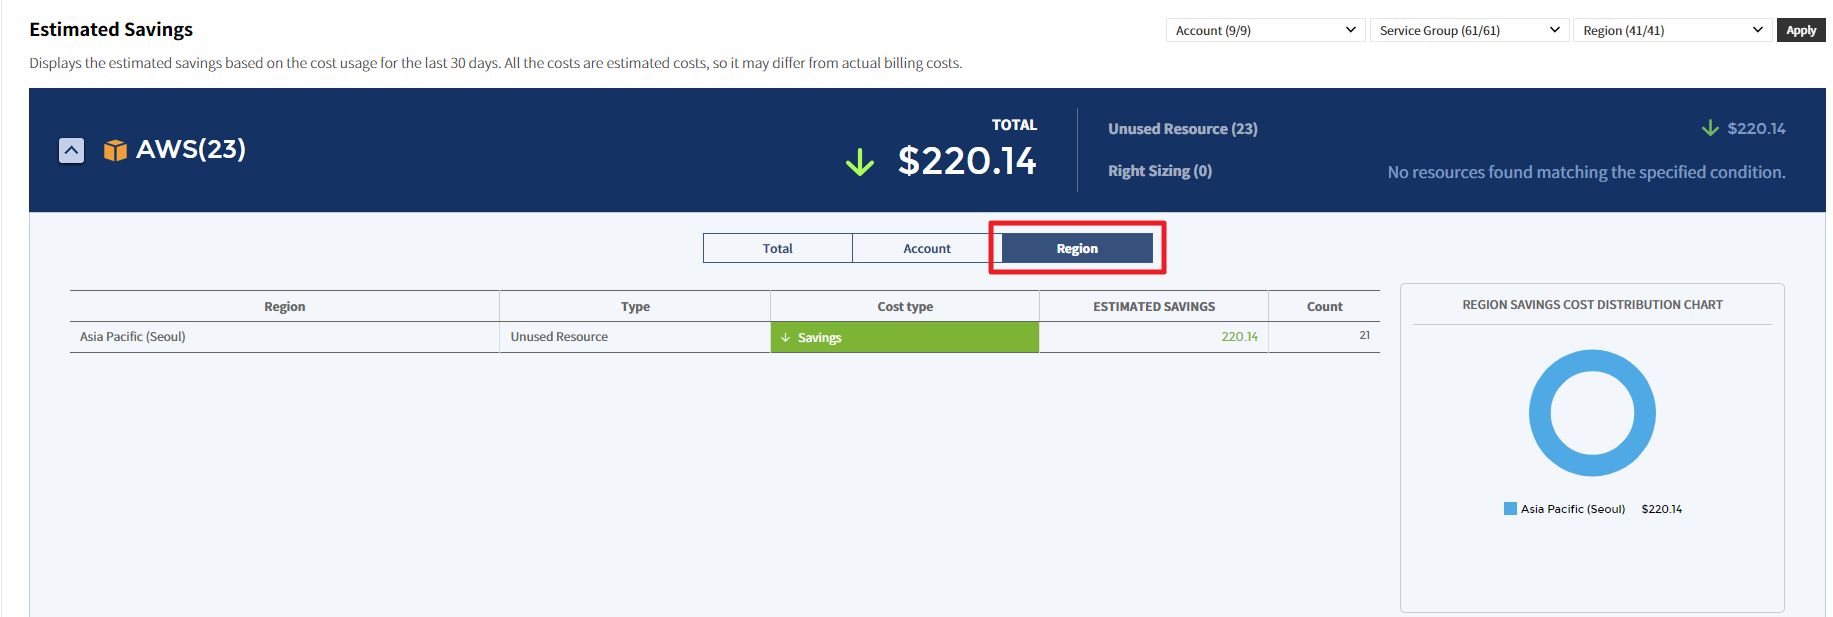
Task: Click the green Savings cost type cell
Action: coord(905,337)
